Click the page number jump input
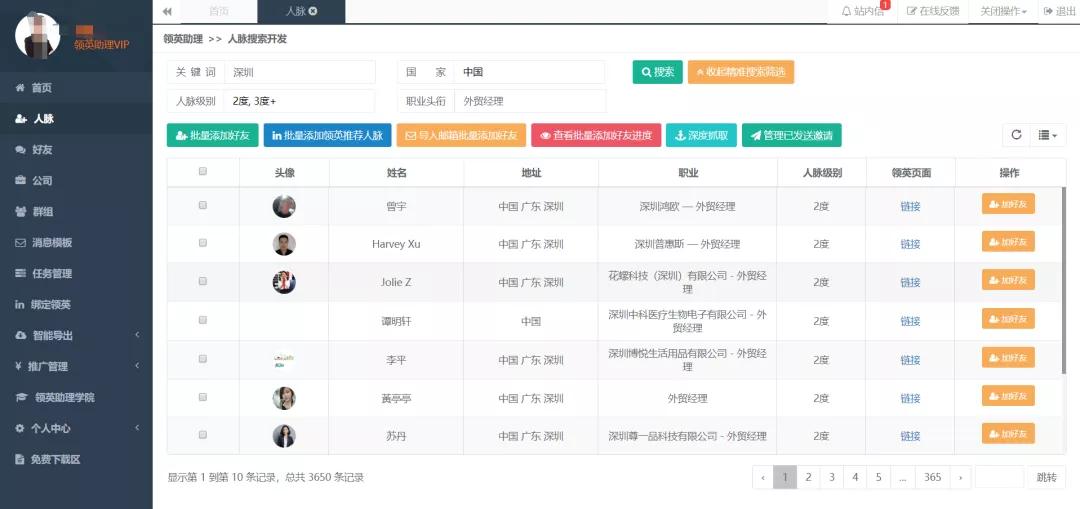This screenshot has height=509, width=1080. [999, 477]
